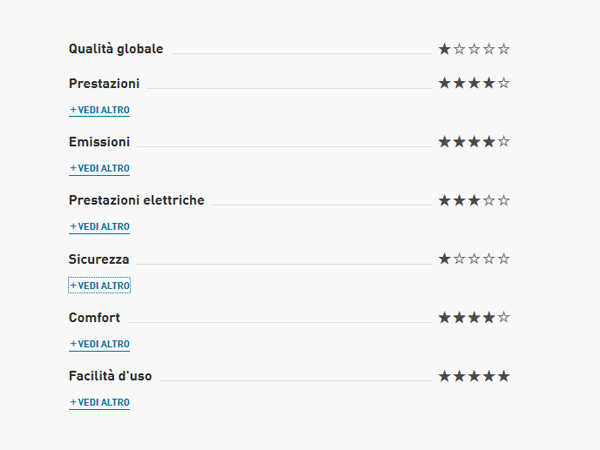Click the Qualità globale label
The height and width of the screenshot is (450, 600).
point(116,49)
